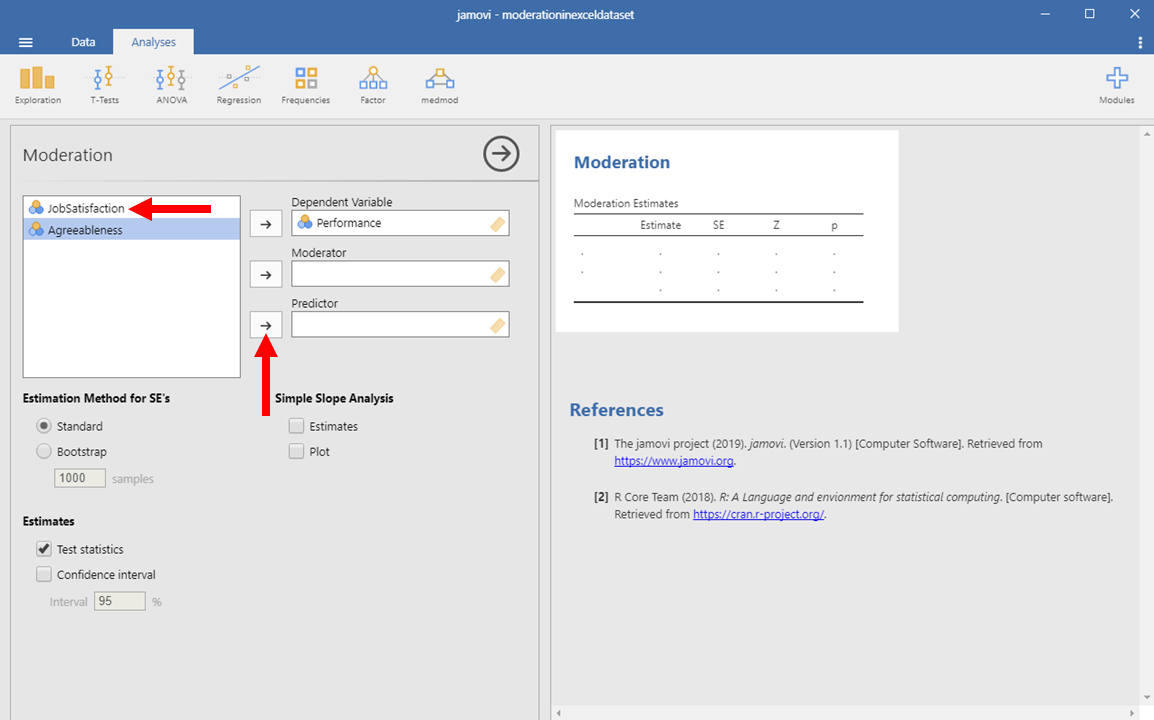Uncheck the Test statistics option

pyautogui.click(x=44, y=549)
